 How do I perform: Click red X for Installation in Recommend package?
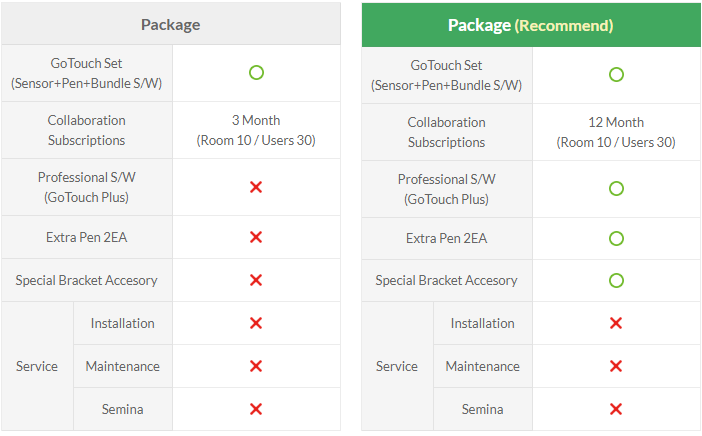point(616,323)
